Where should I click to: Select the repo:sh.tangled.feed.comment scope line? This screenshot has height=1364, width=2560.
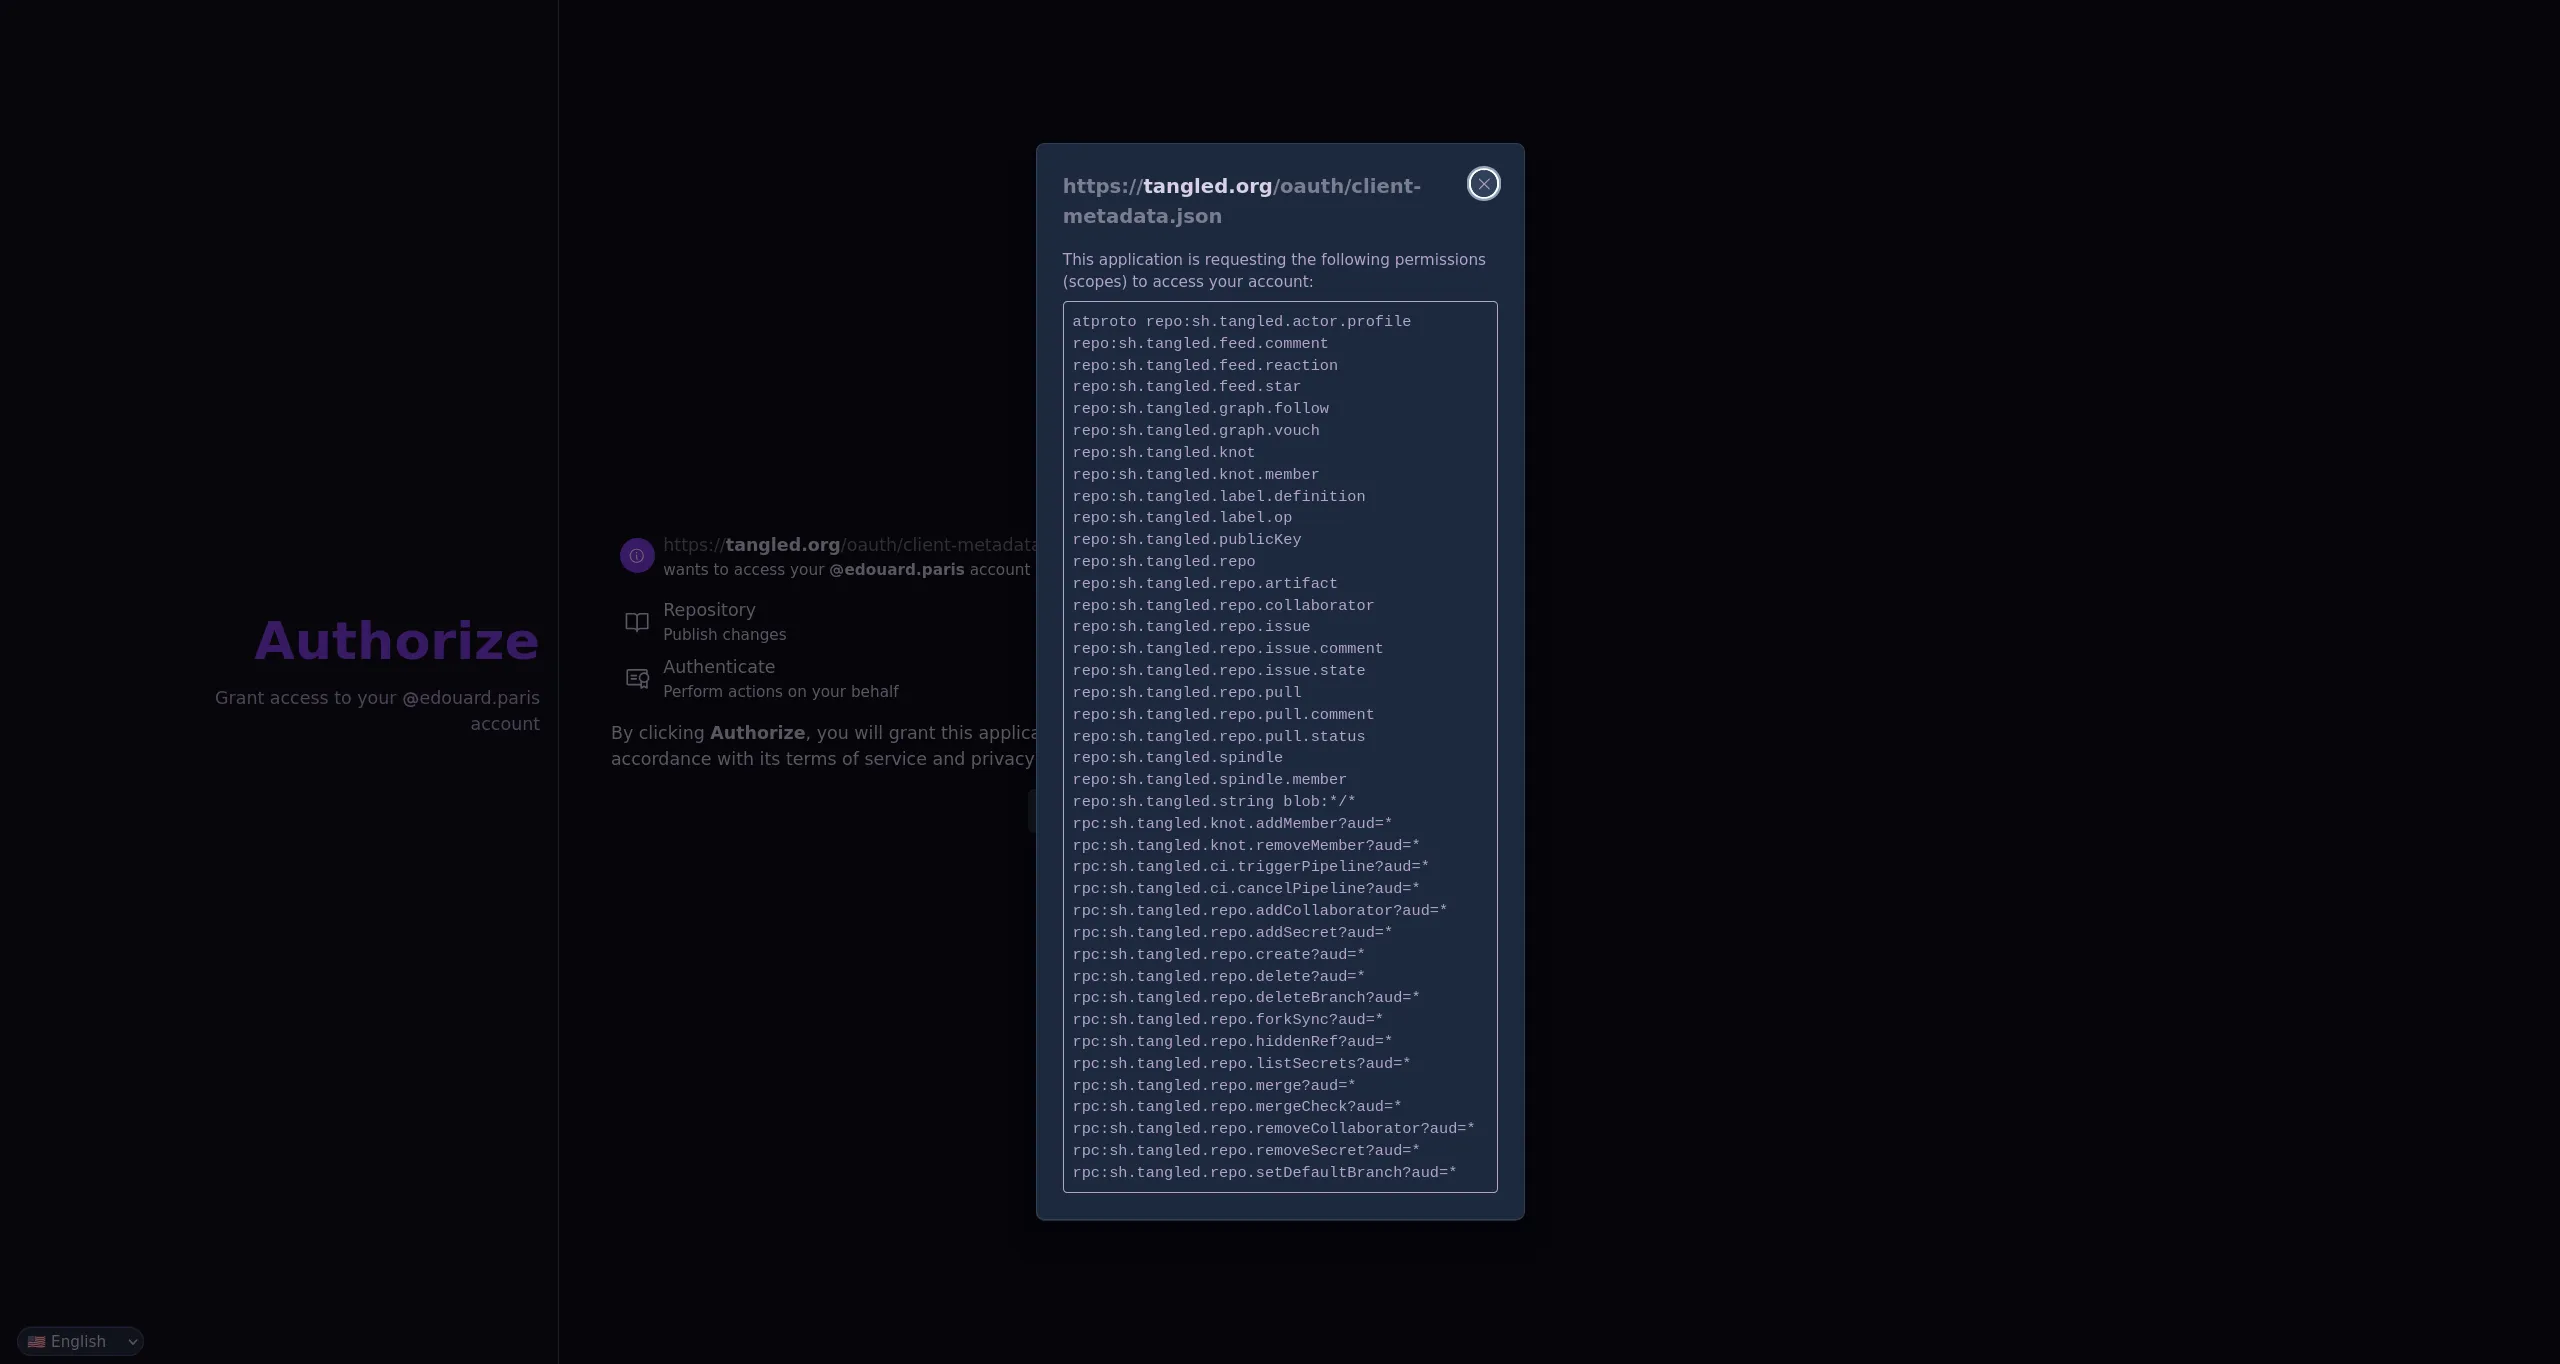1200,343
